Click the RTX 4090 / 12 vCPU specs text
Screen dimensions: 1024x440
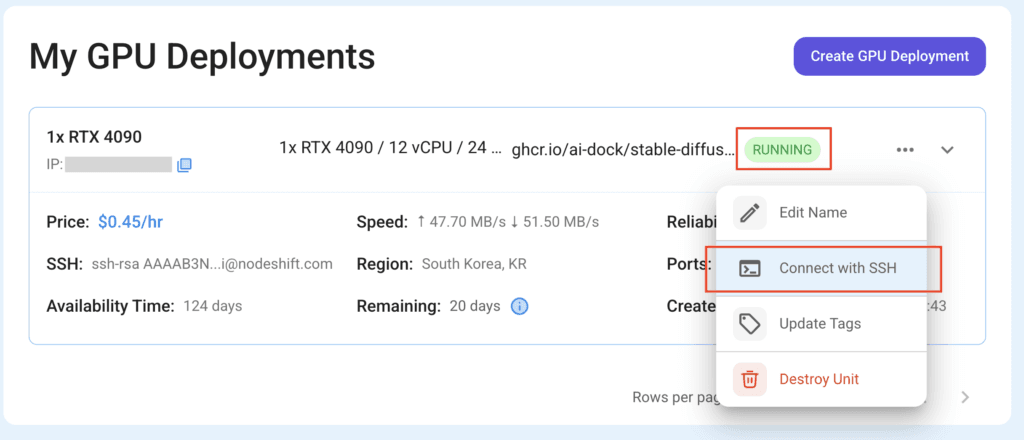(x=391, y=148)
